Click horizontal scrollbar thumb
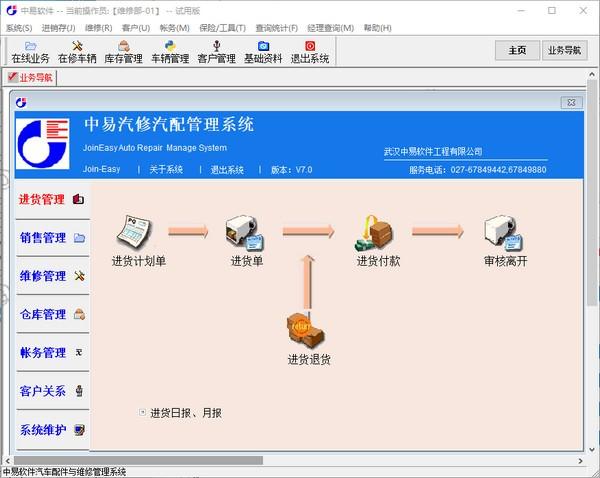The image size is (600, 478). (139, 460)
